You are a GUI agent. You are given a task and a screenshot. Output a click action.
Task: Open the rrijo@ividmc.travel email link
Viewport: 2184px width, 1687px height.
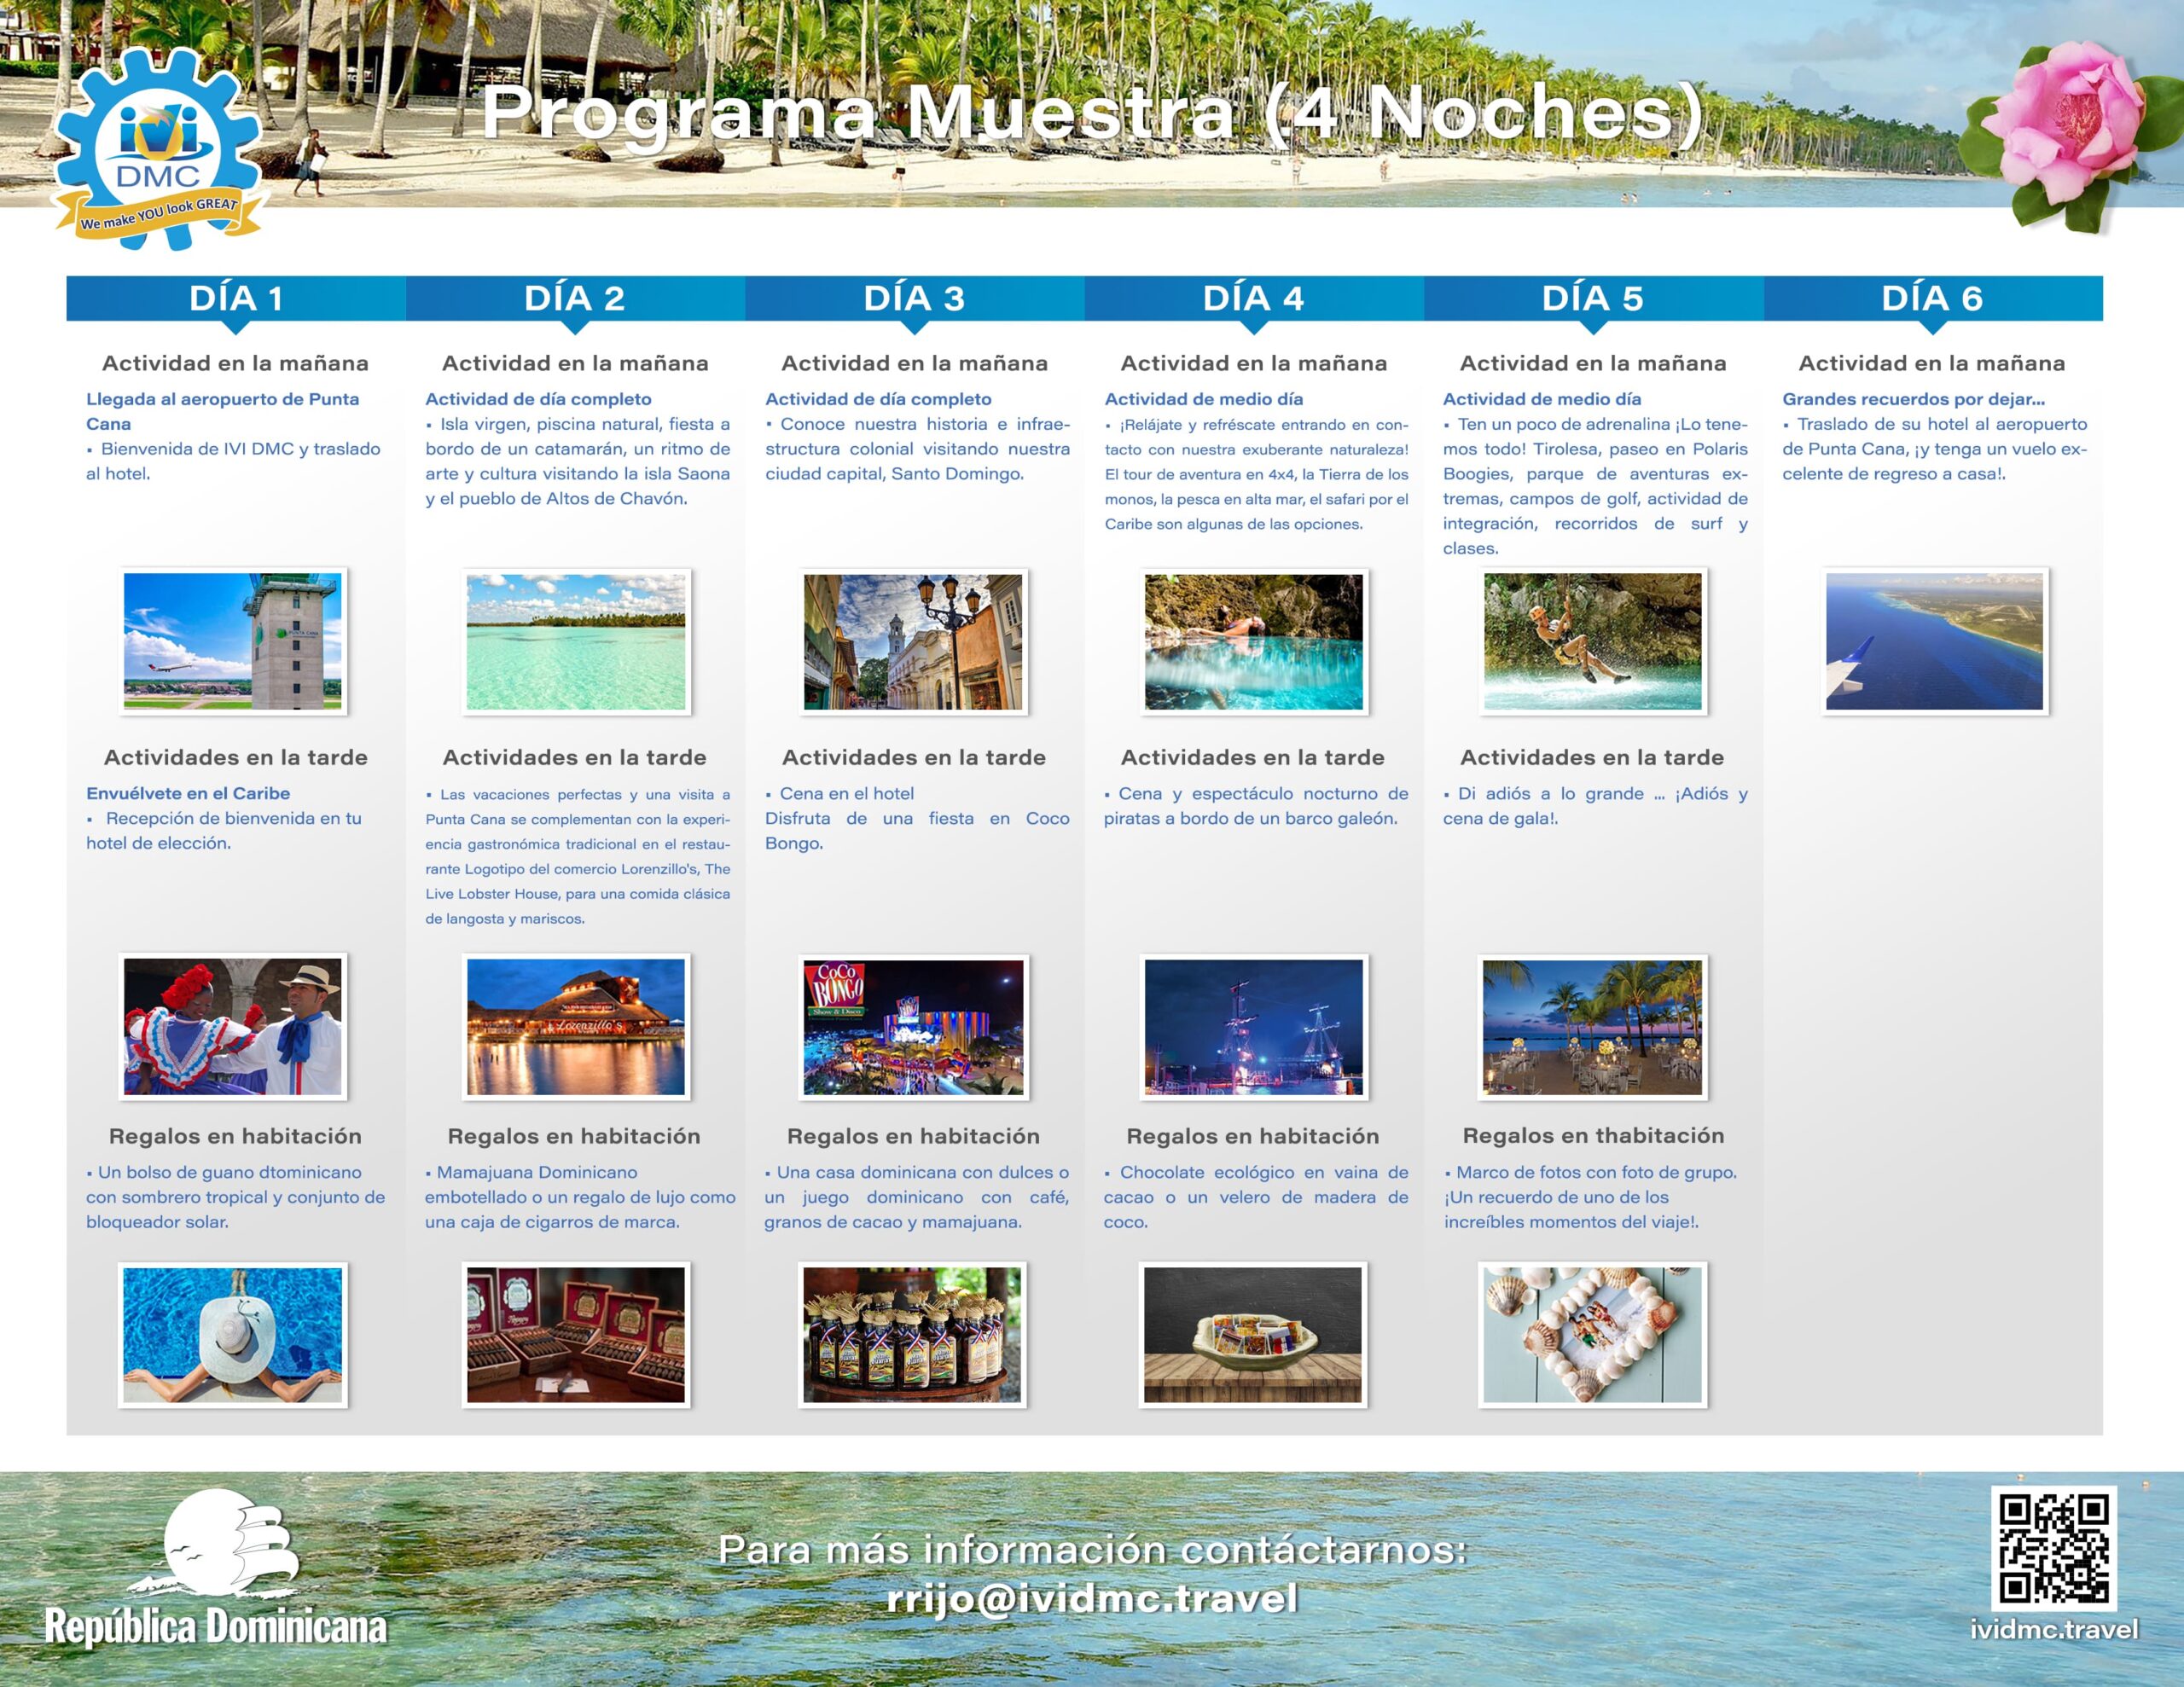(1092, 1598)
